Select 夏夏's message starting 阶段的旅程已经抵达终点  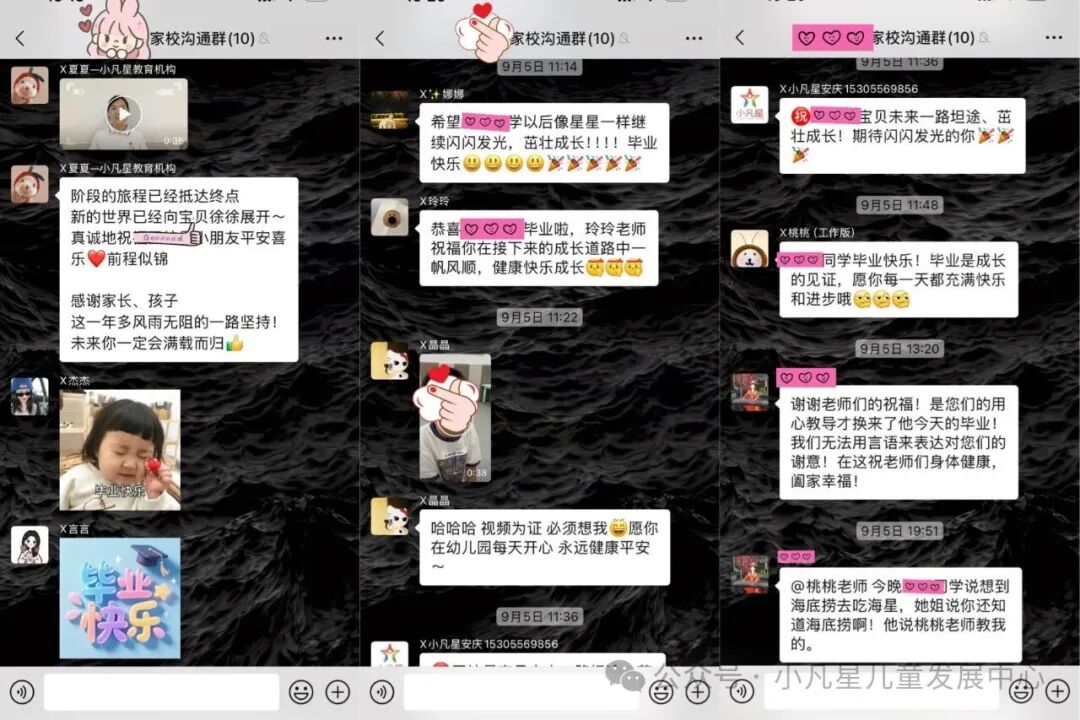coord(179,269)
